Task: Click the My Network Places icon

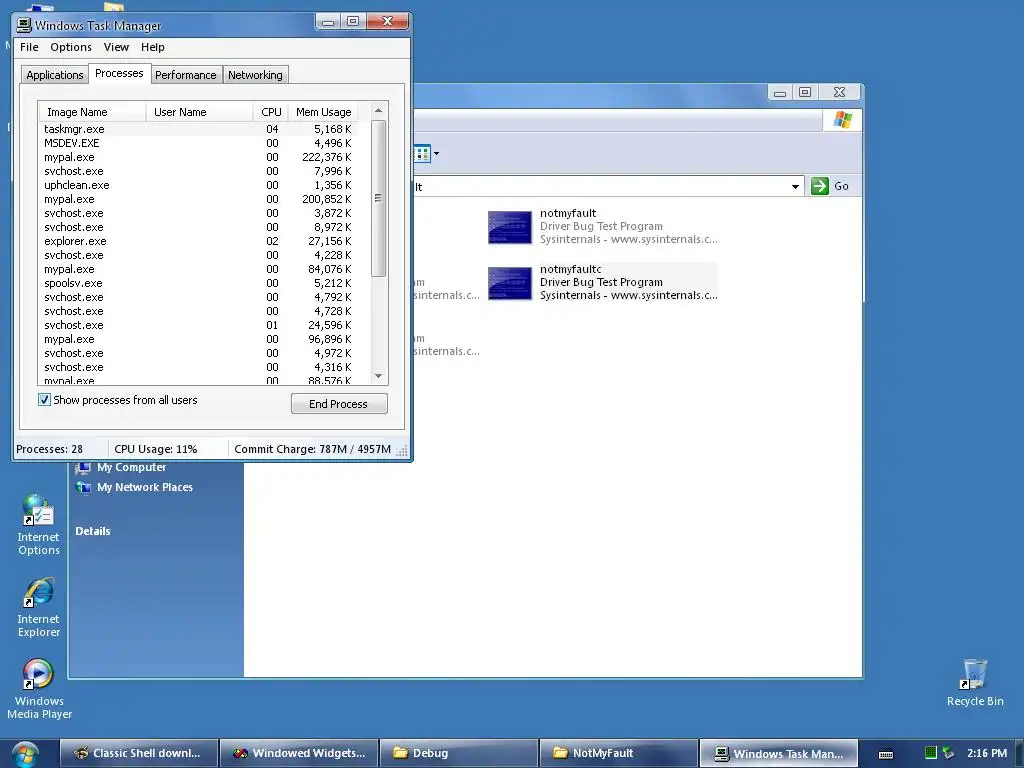Action: tap(83, 487)
